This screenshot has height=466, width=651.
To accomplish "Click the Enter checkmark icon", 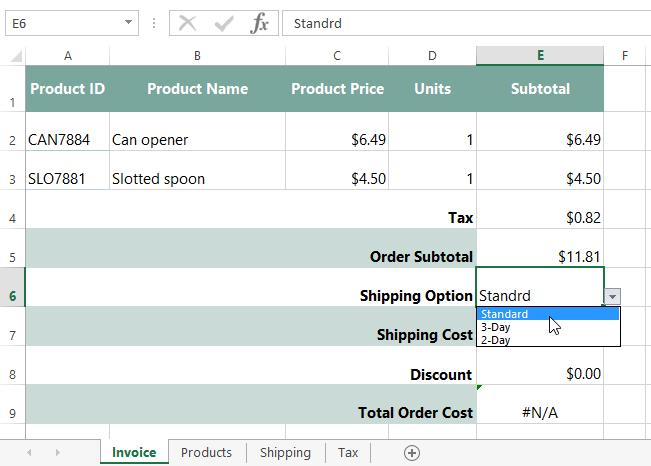I will 224,23.
